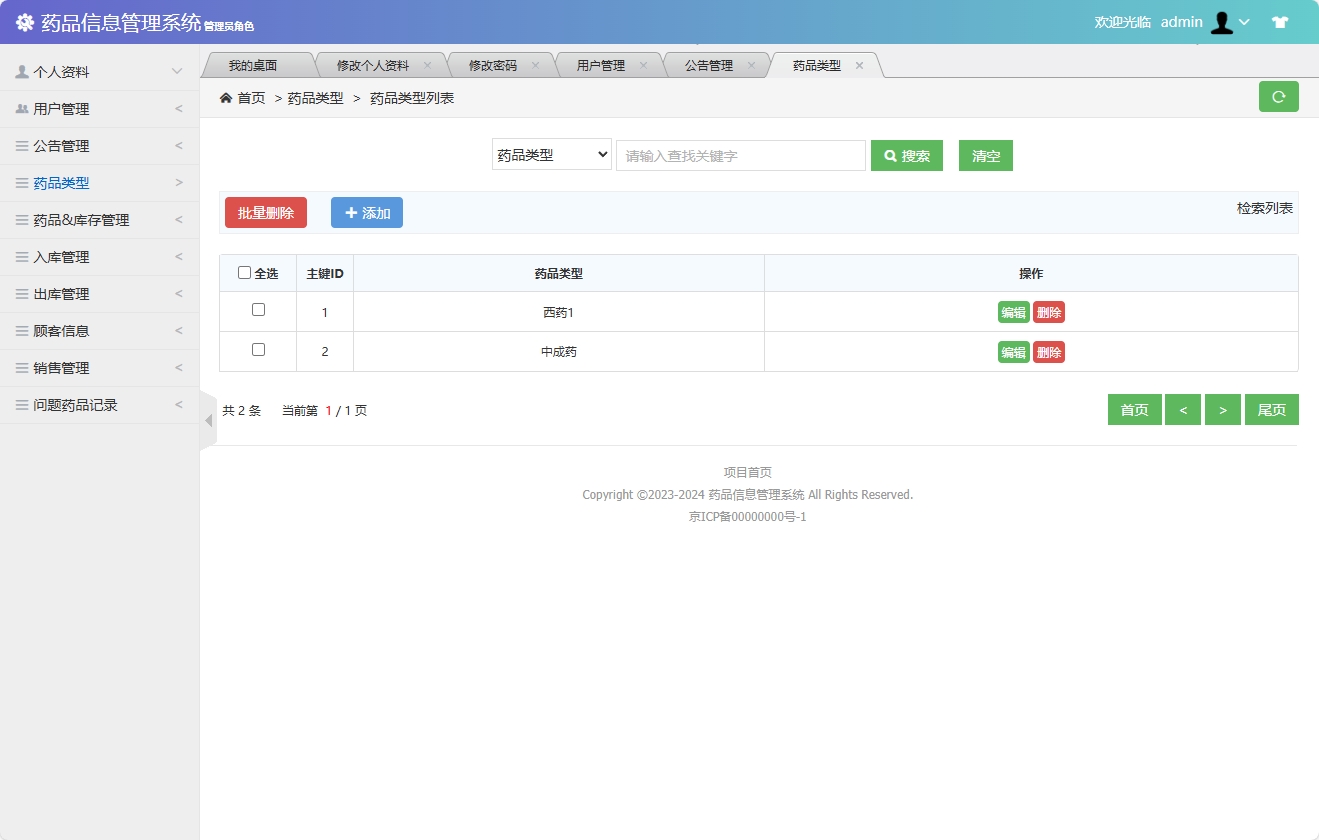
Task: Click 编辑 on the 中成药 row
Action: click(x=1012, y=351)
